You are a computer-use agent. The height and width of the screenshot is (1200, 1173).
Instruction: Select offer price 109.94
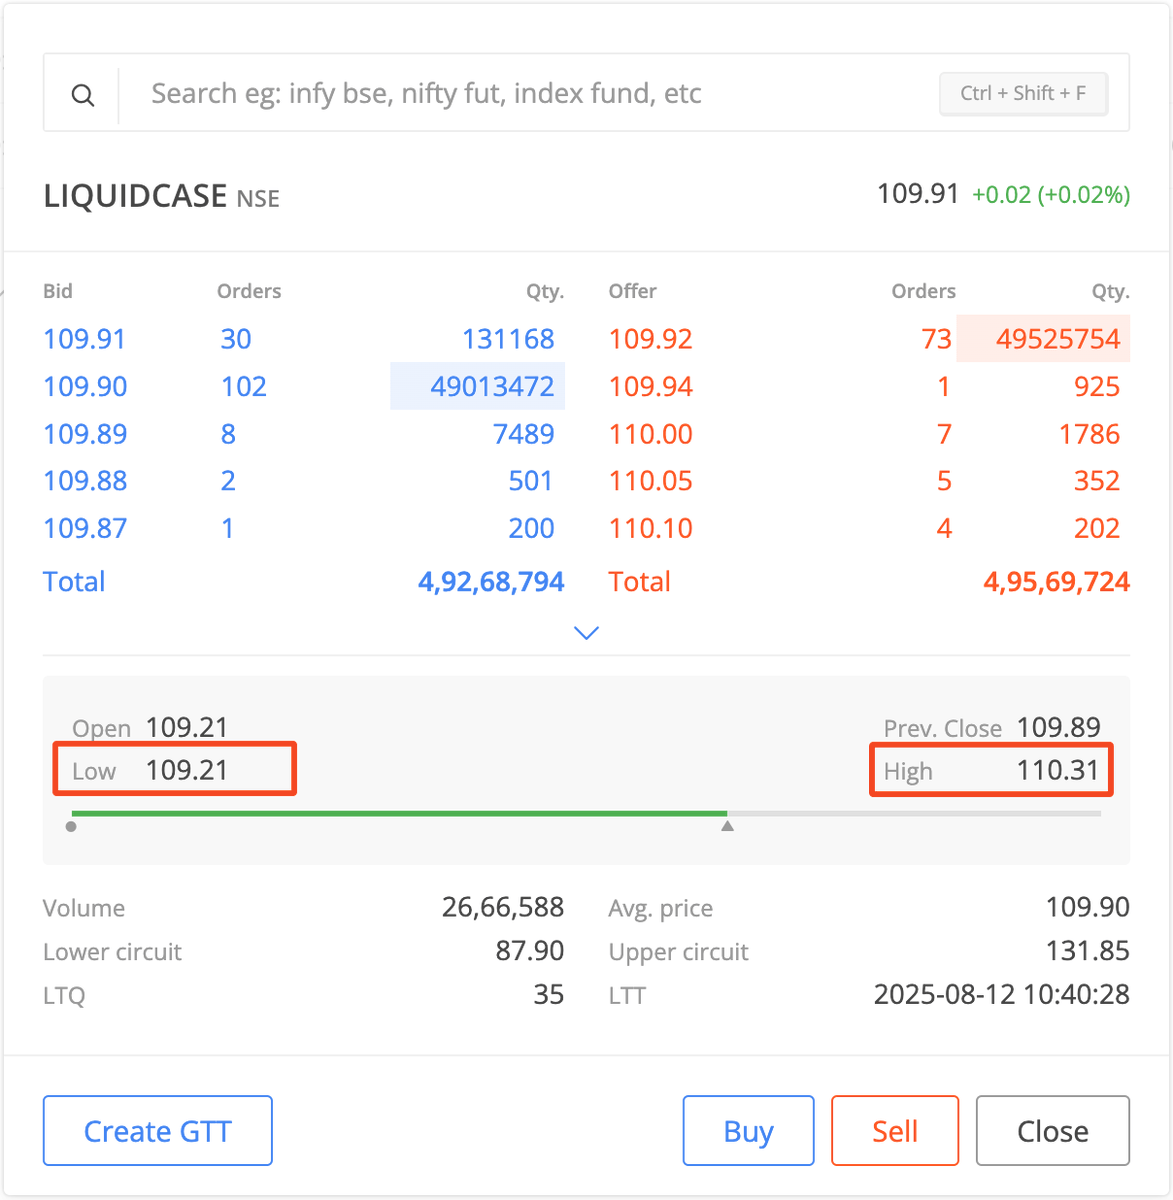point(651,386)
